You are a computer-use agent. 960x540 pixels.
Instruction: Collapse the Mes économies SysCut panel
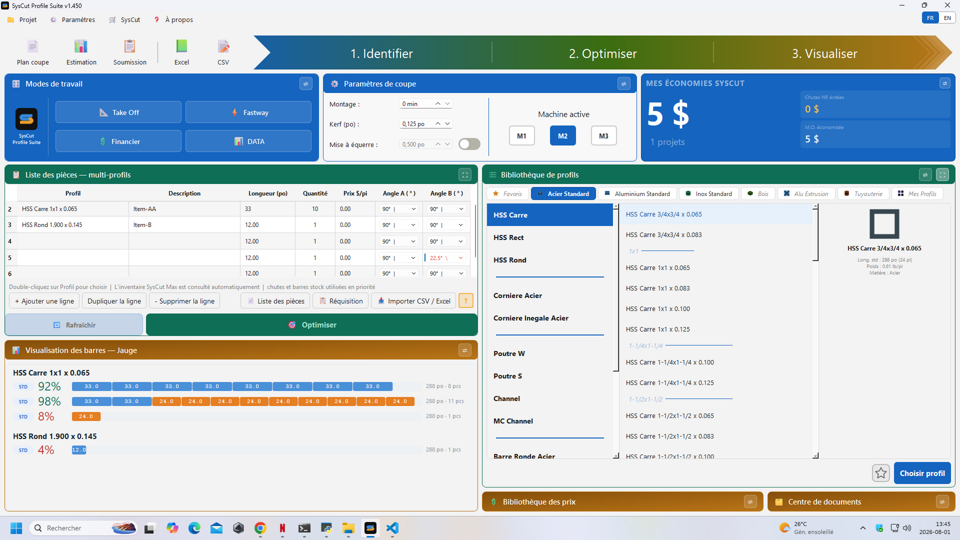pyautogui.click(x=945, y=83)
